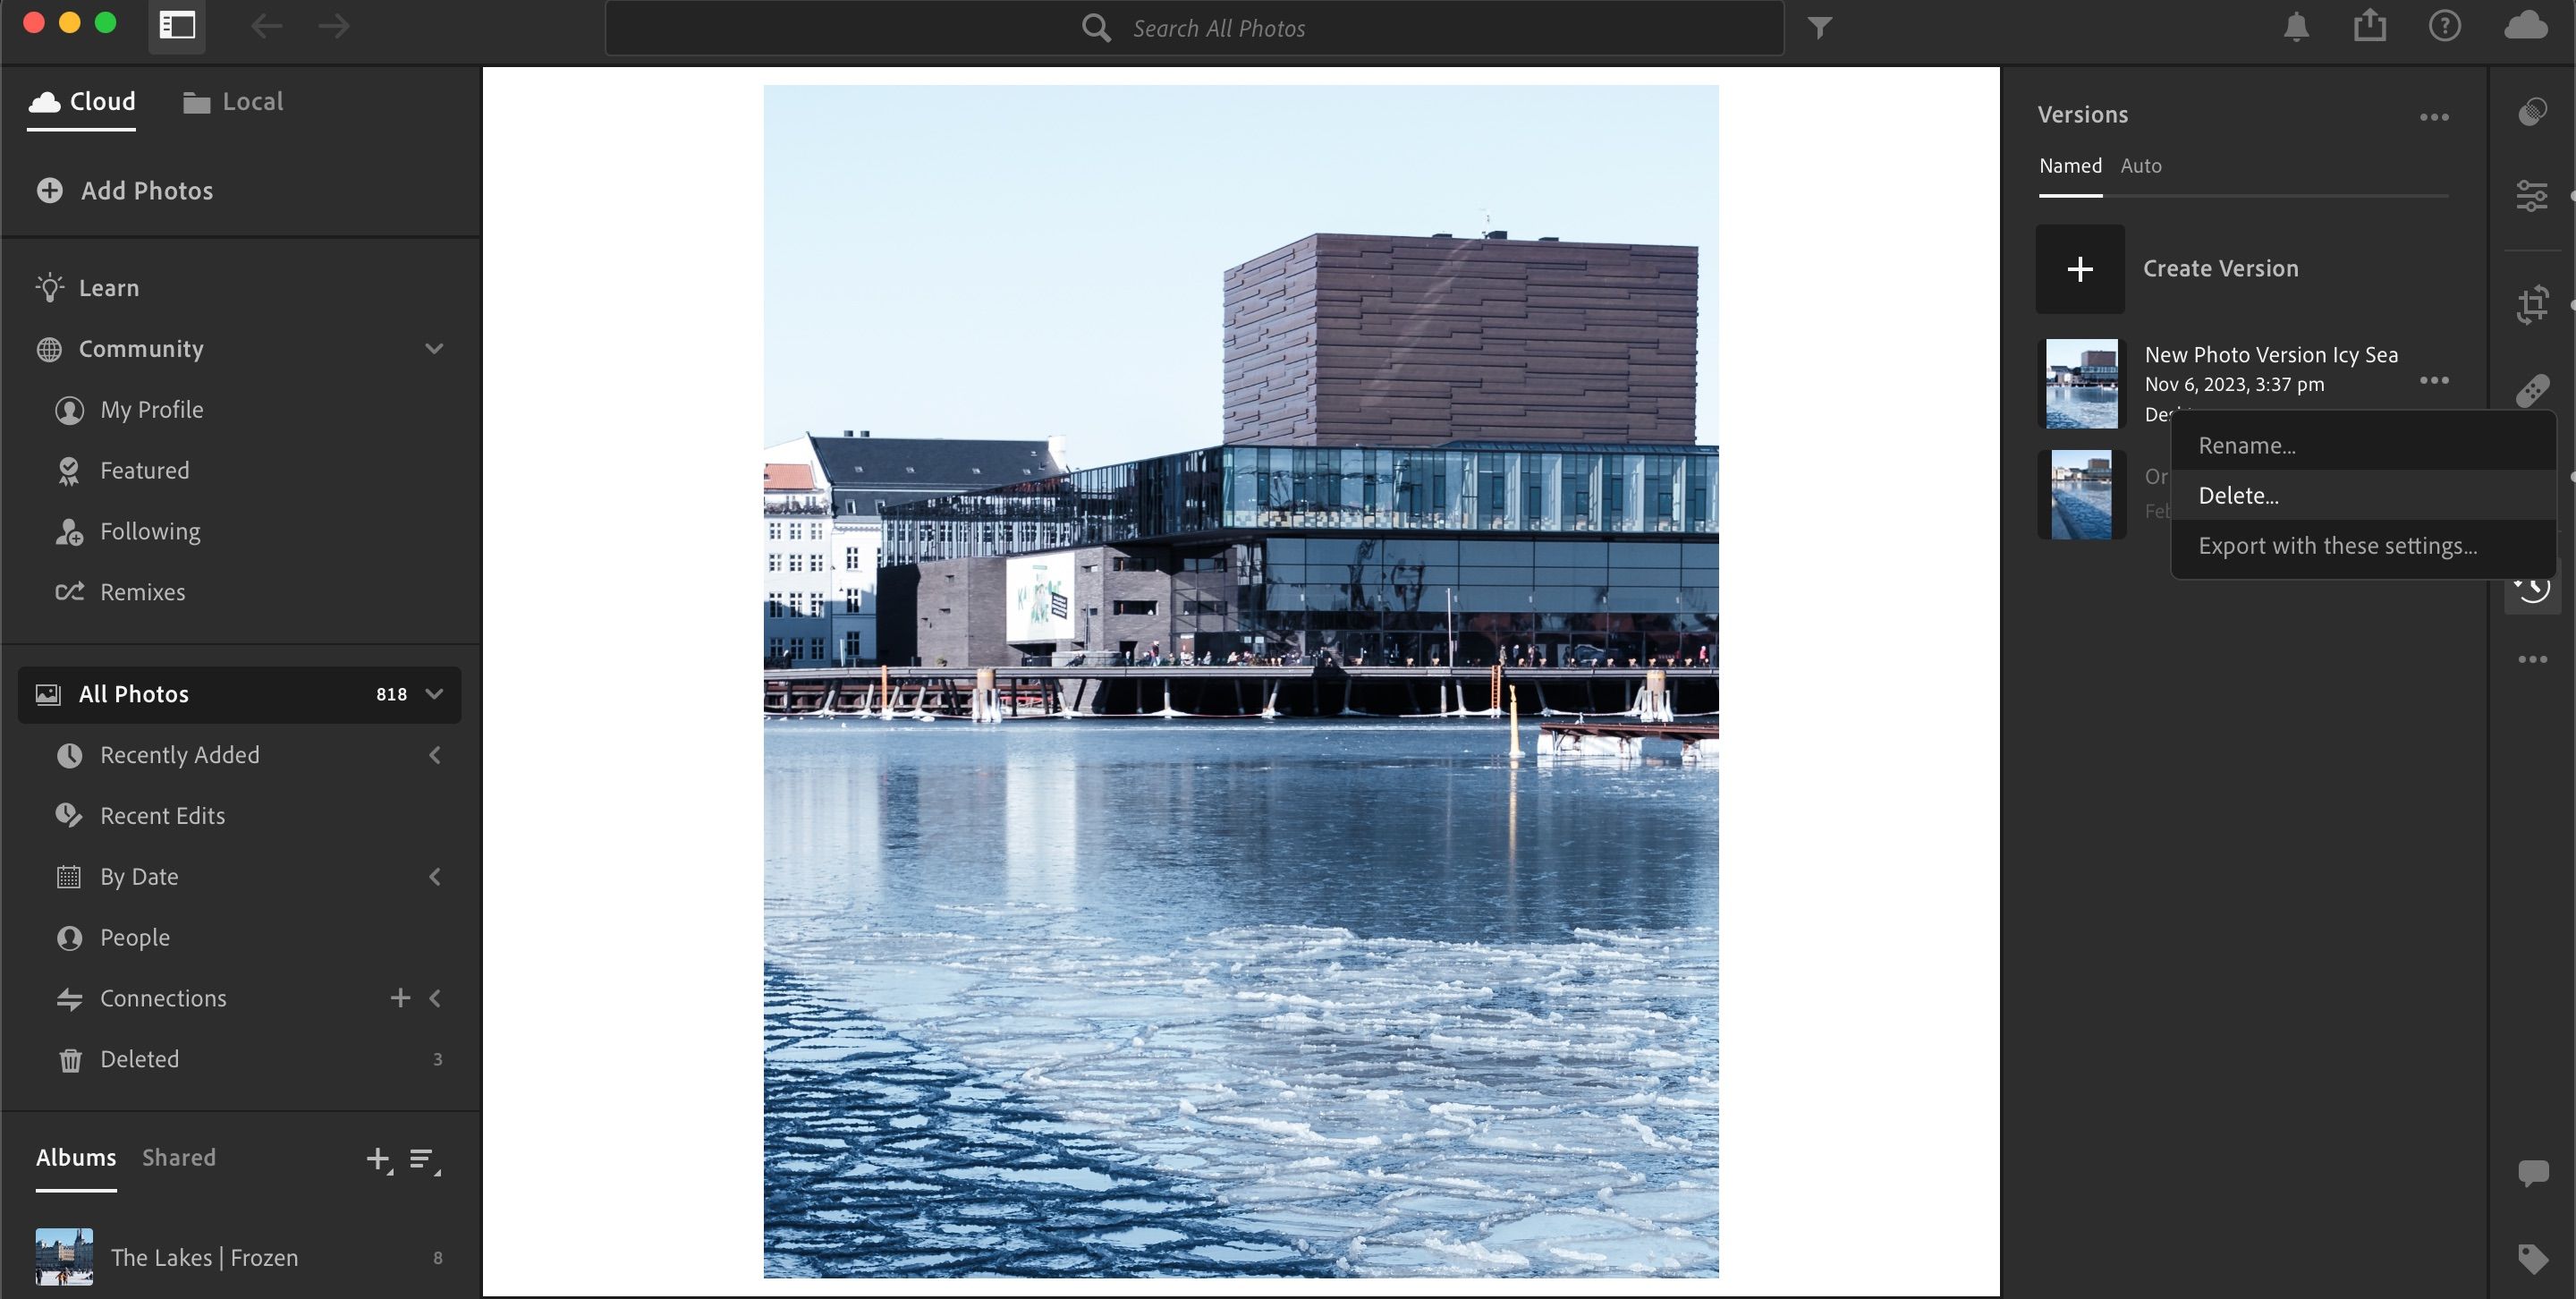Image resolution: width=2576 pixels, height=1299 pixels.
Task: Open the Keywords panel tag icon
Action: point(2533,1258)
